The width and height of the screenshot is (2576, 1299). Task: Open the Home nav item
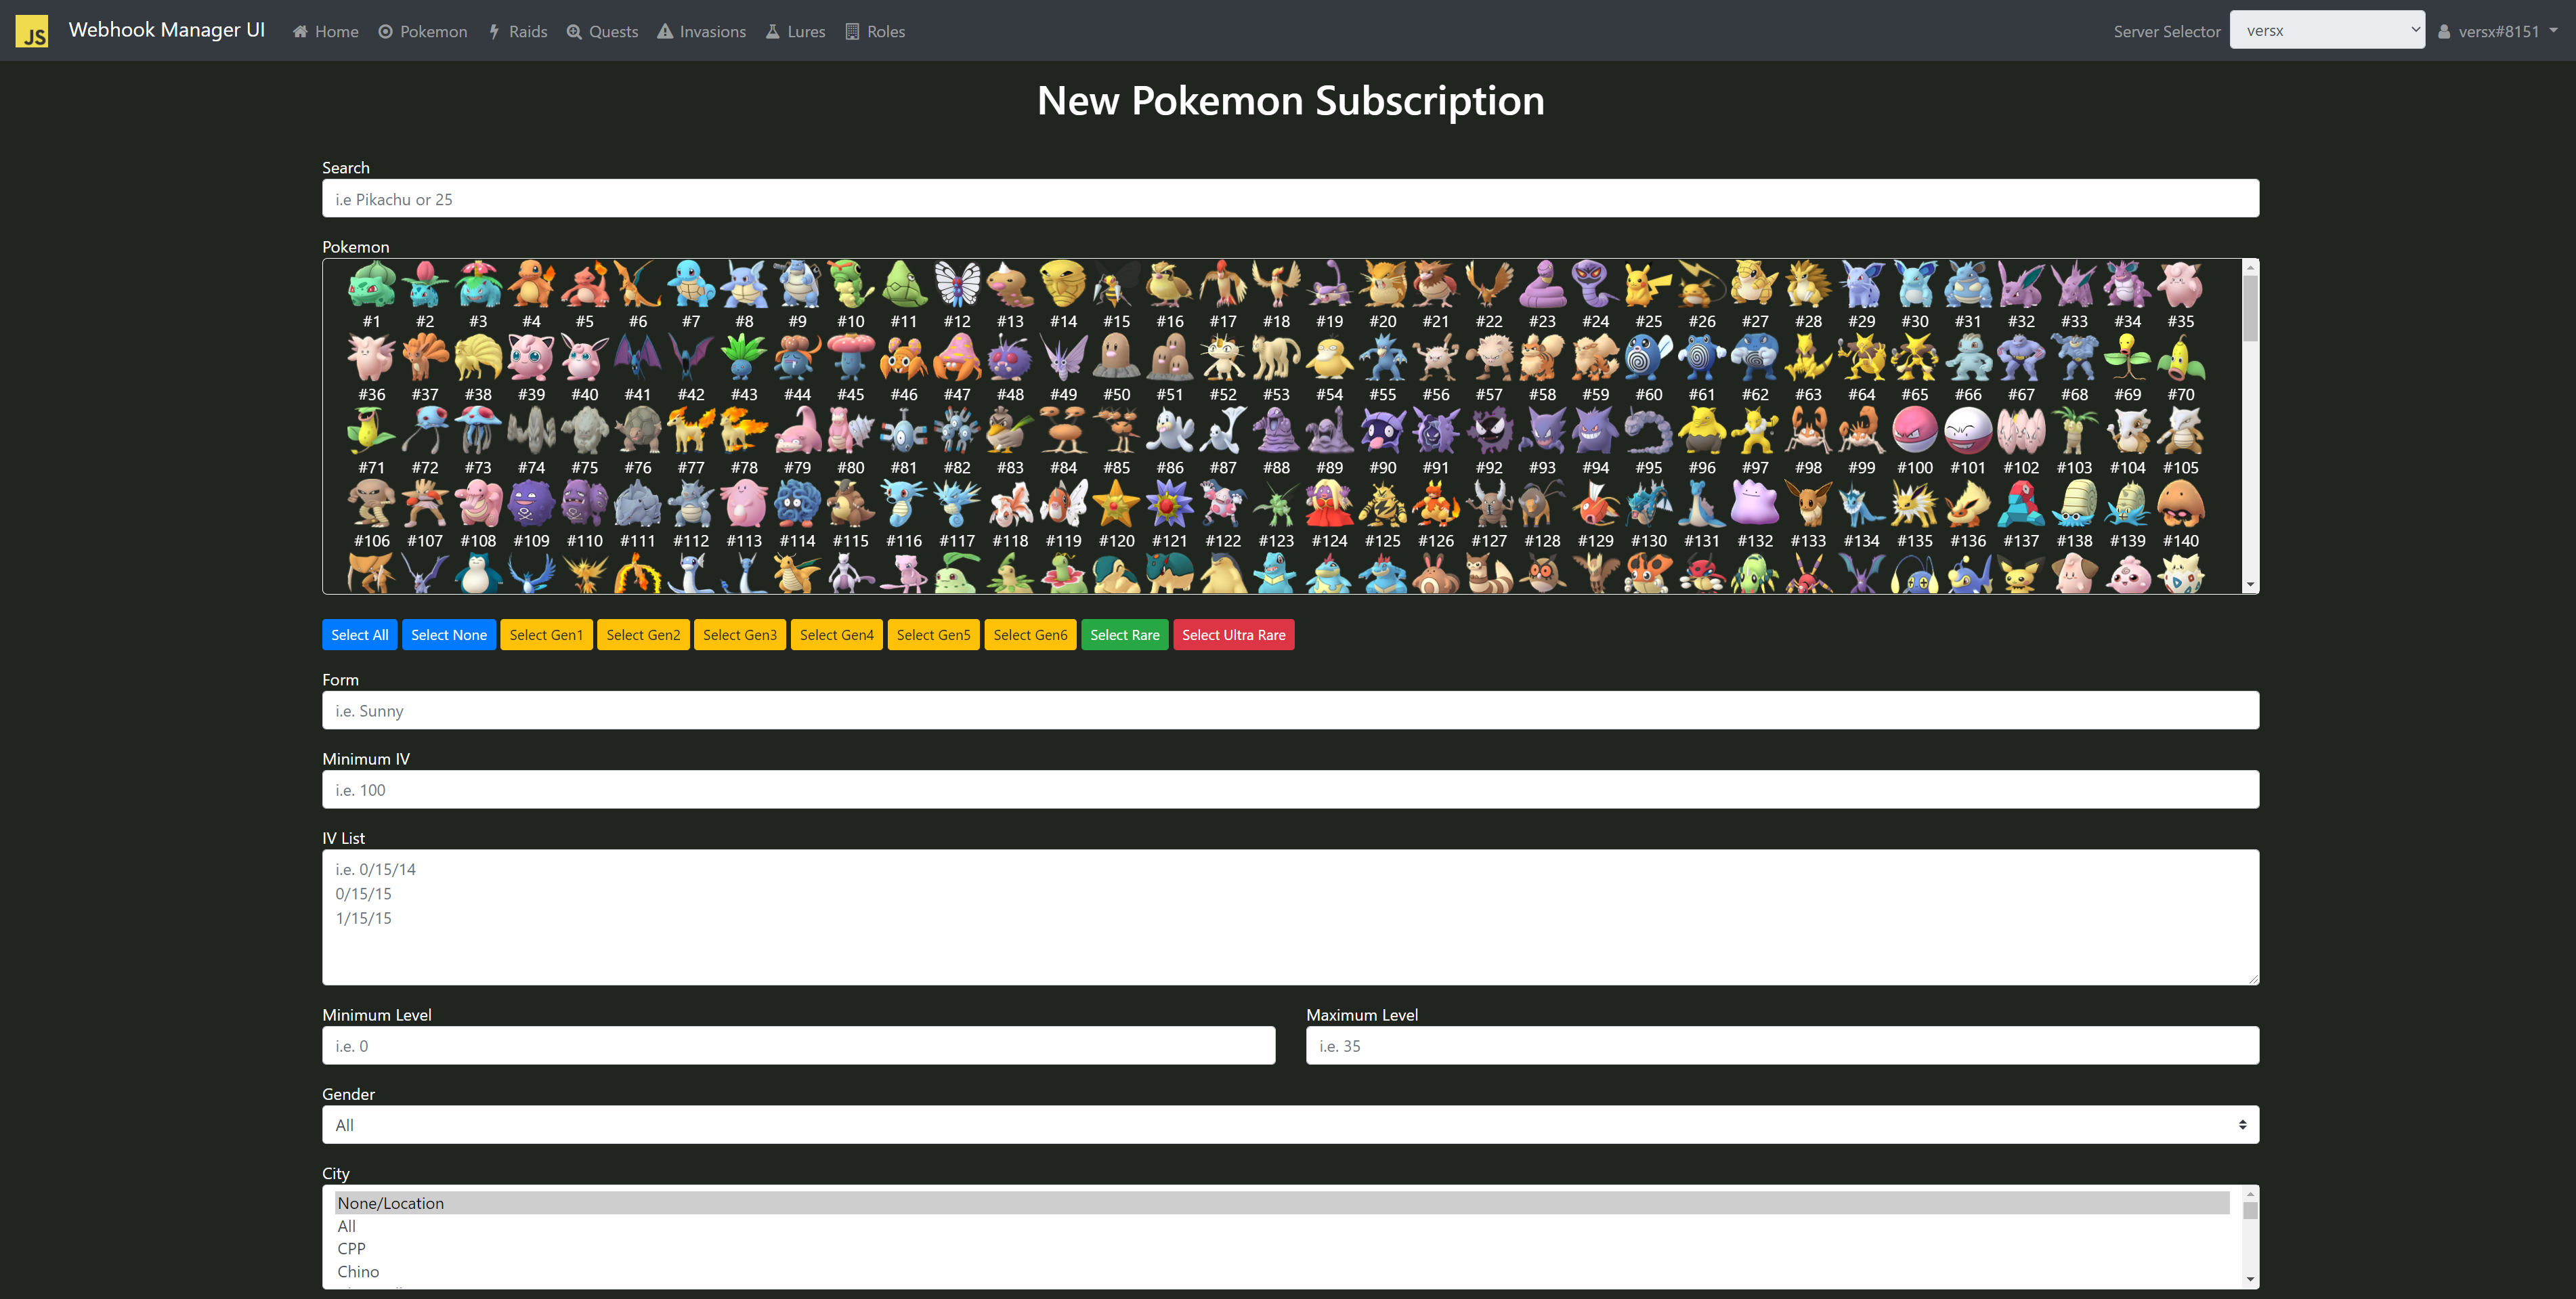(325, 31)
